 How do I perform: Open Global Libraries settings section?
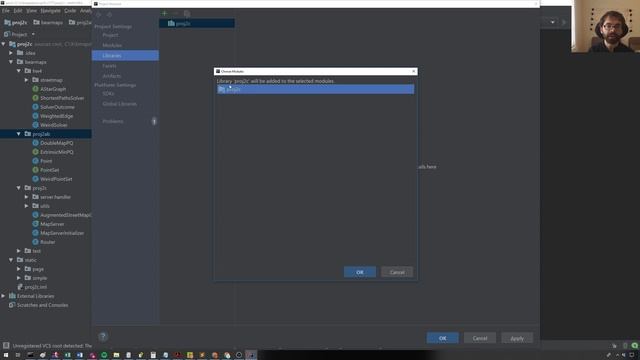[119, 104]
